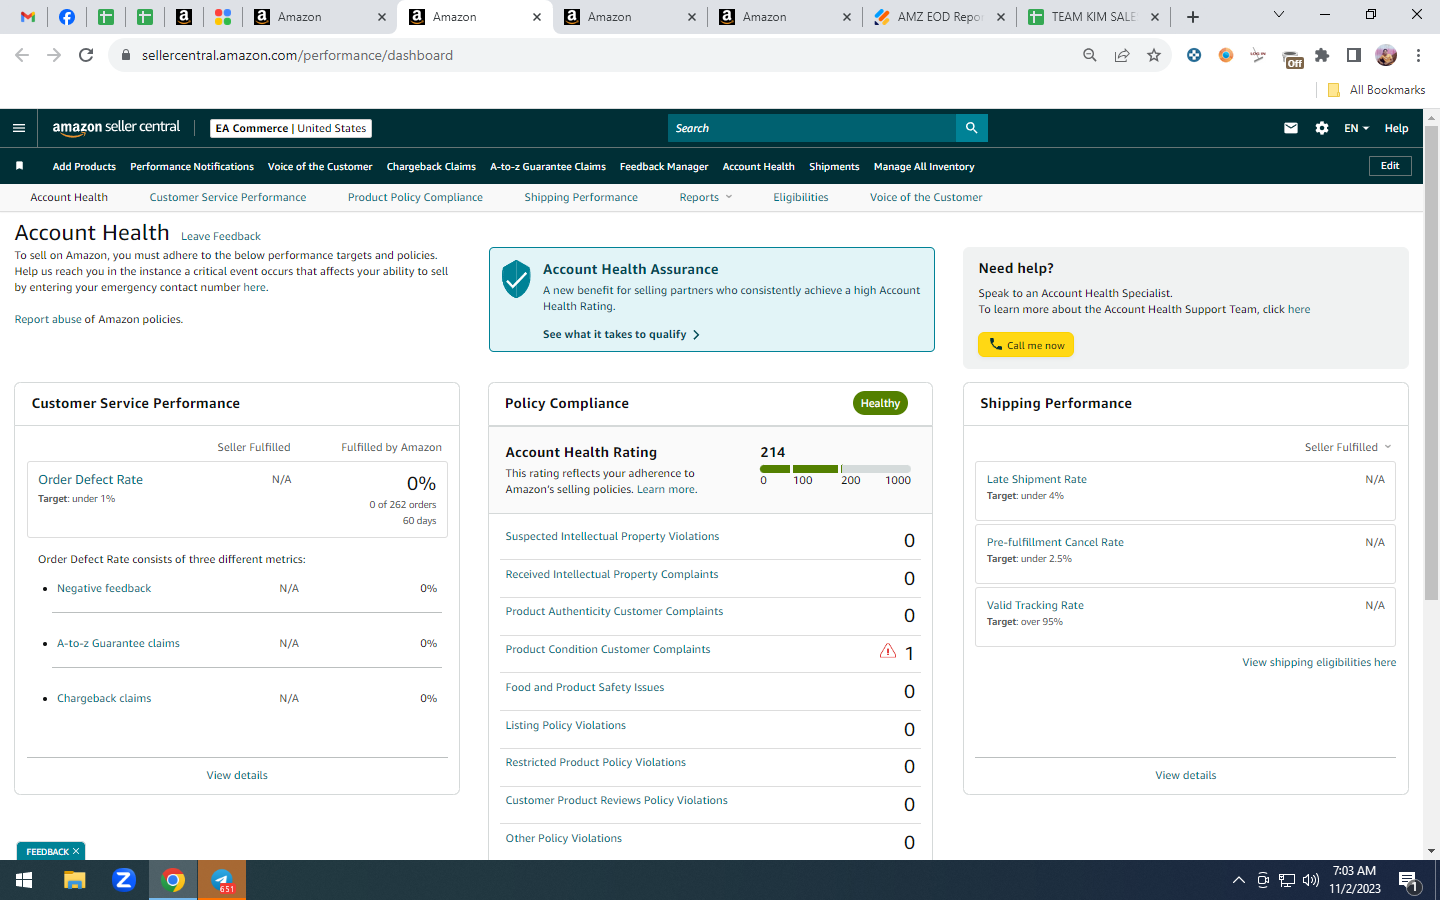Viewport: 1440px width, 900px height.
Task: Open the Chrome three-dot menu
Action: (1418, 55)
